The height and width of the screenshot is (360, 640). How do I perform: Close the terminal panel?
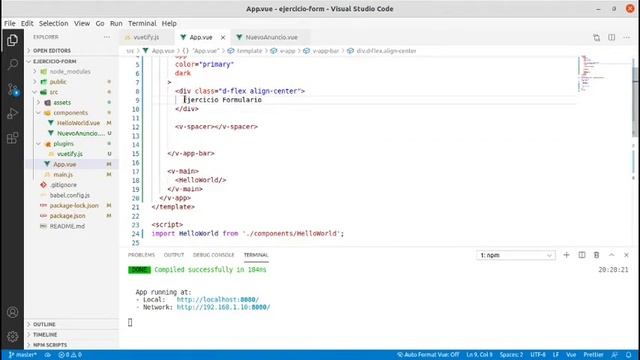[x=627, y=255]
